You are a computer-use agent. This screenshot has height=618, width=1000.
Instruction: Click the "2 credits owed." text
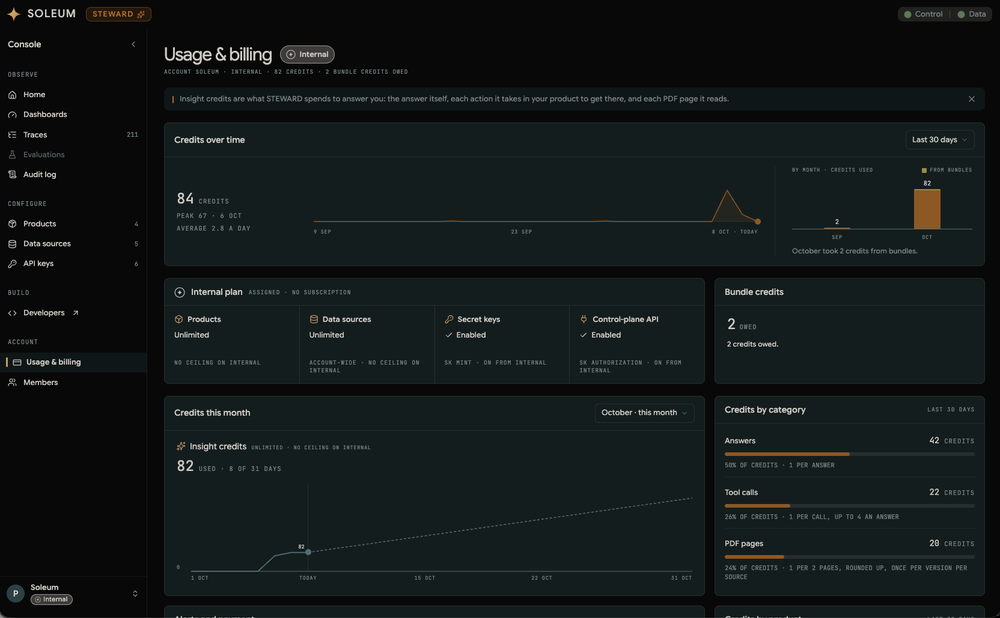click(x=753, y=344)
